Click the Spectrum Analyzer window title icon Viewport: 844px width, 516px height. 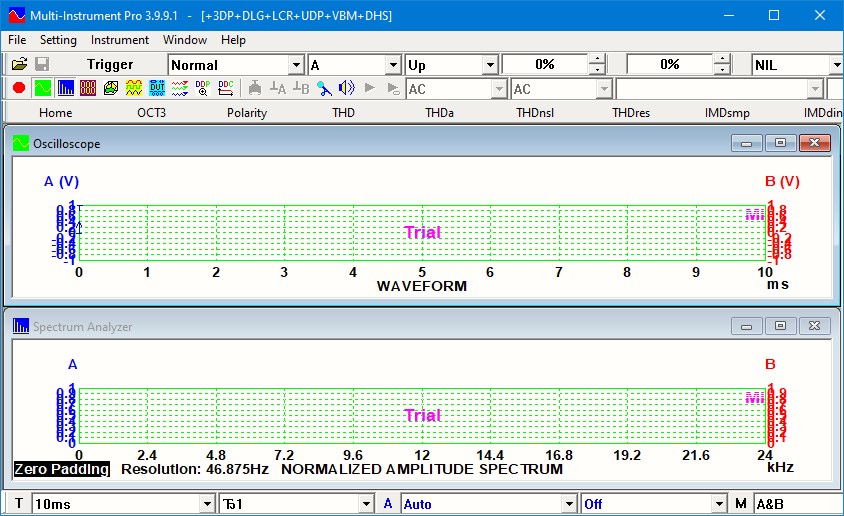coord(20,326)
